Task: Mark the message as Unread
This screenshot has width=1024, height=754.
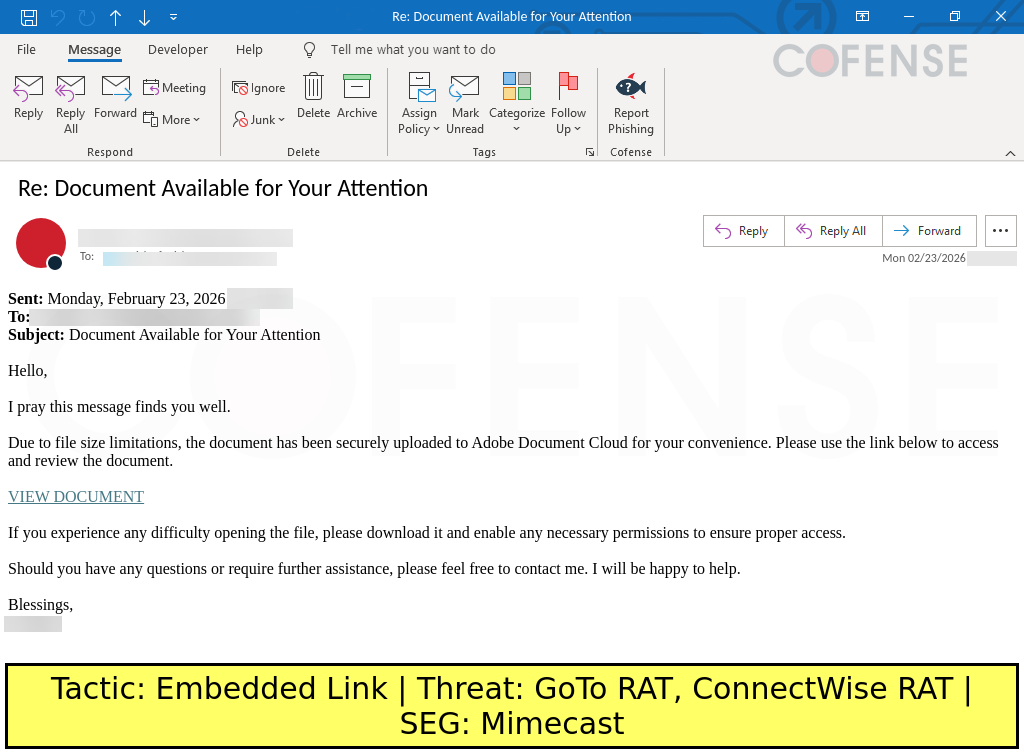Action: click(465, 104)
